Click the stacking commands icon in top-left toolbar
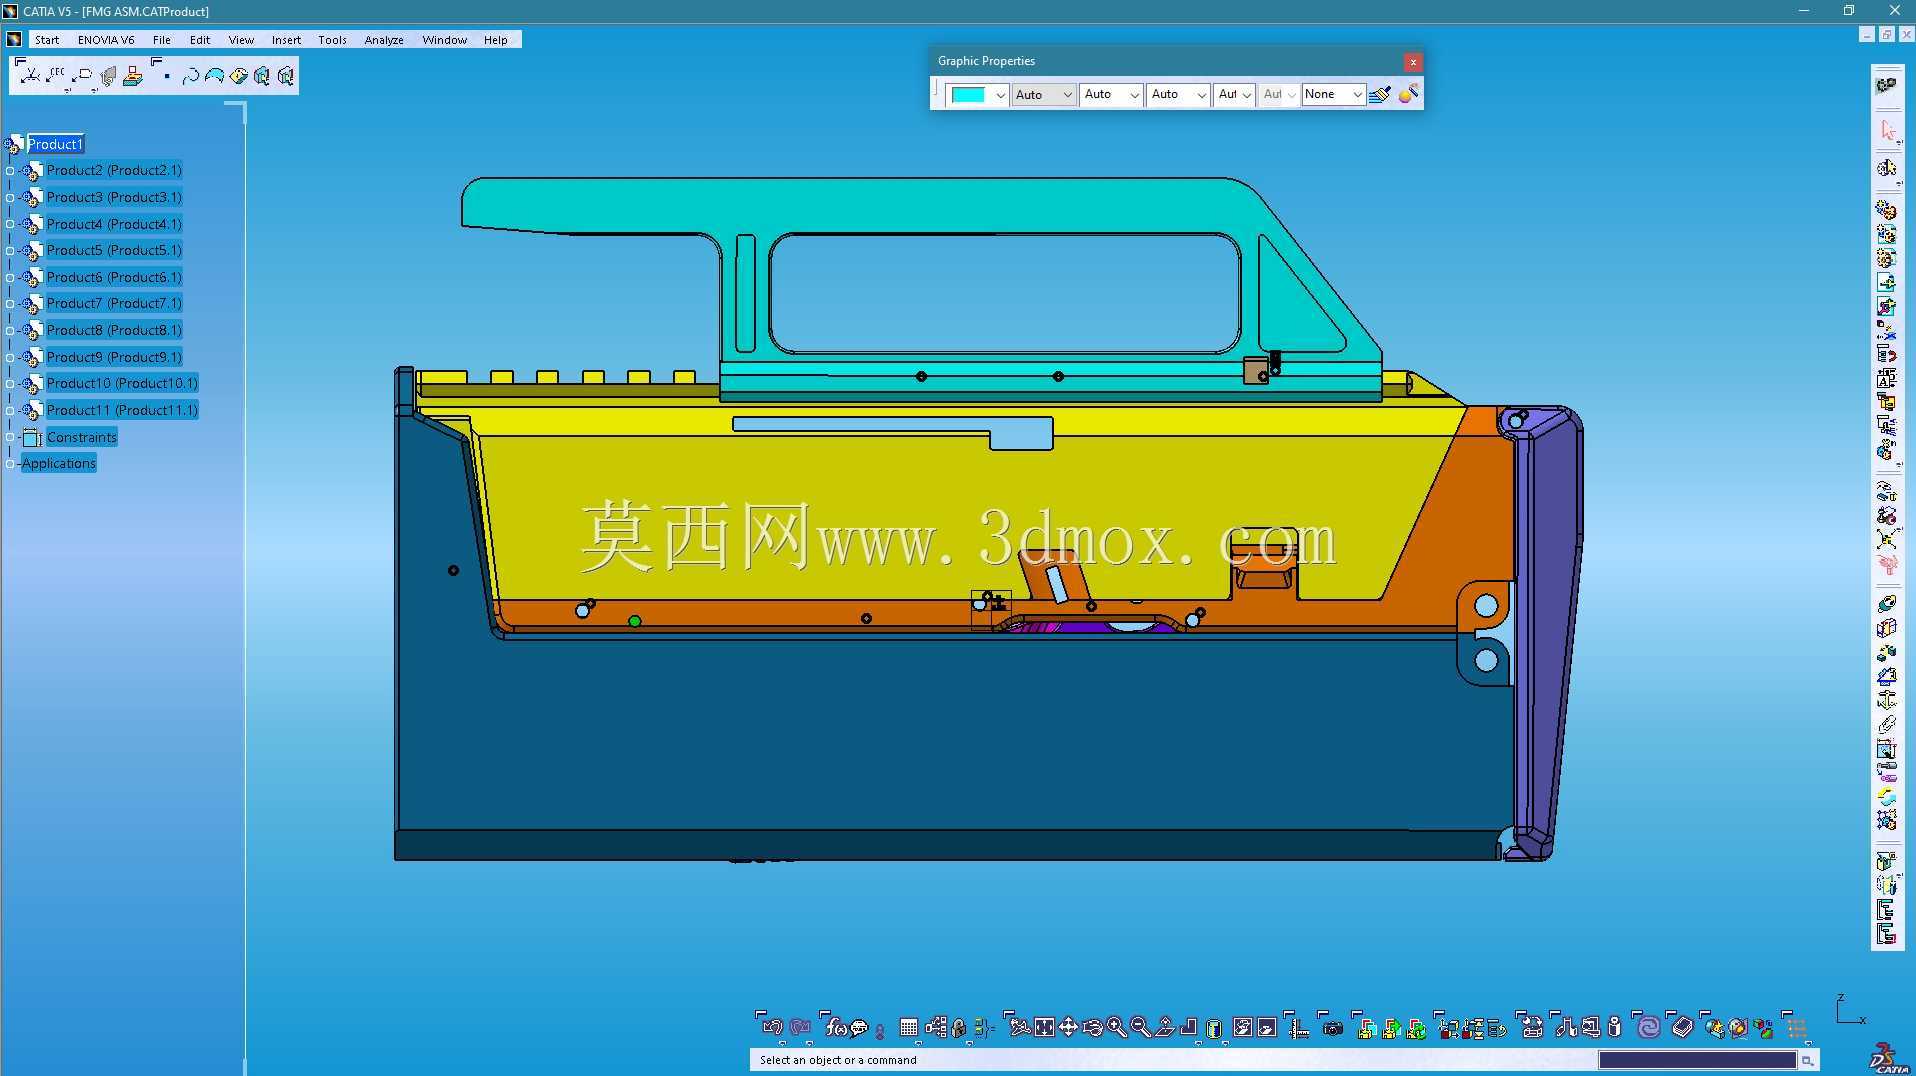 pos(132,76)
